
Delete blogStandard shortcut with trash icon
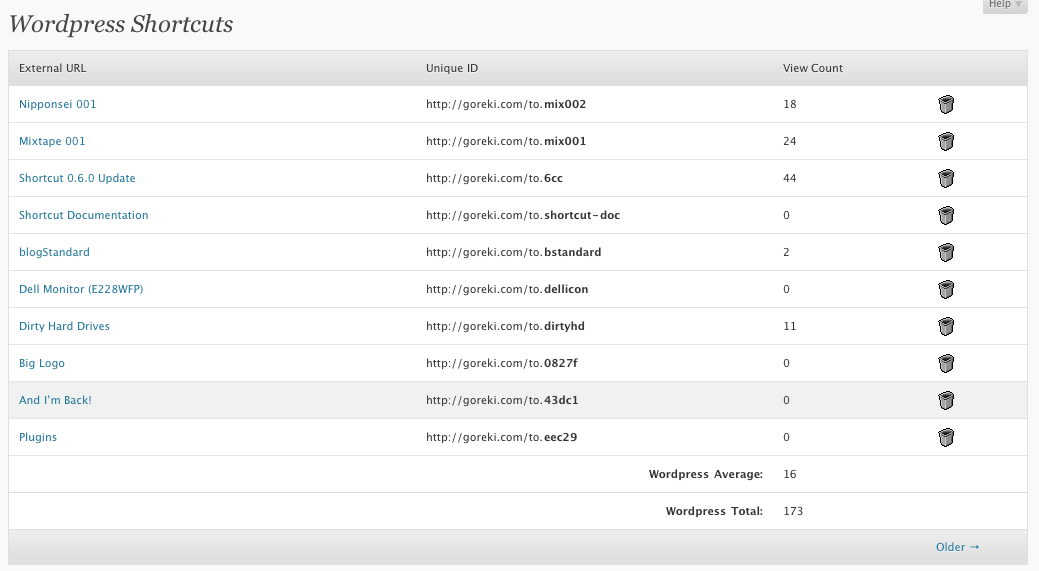[946, 253]
